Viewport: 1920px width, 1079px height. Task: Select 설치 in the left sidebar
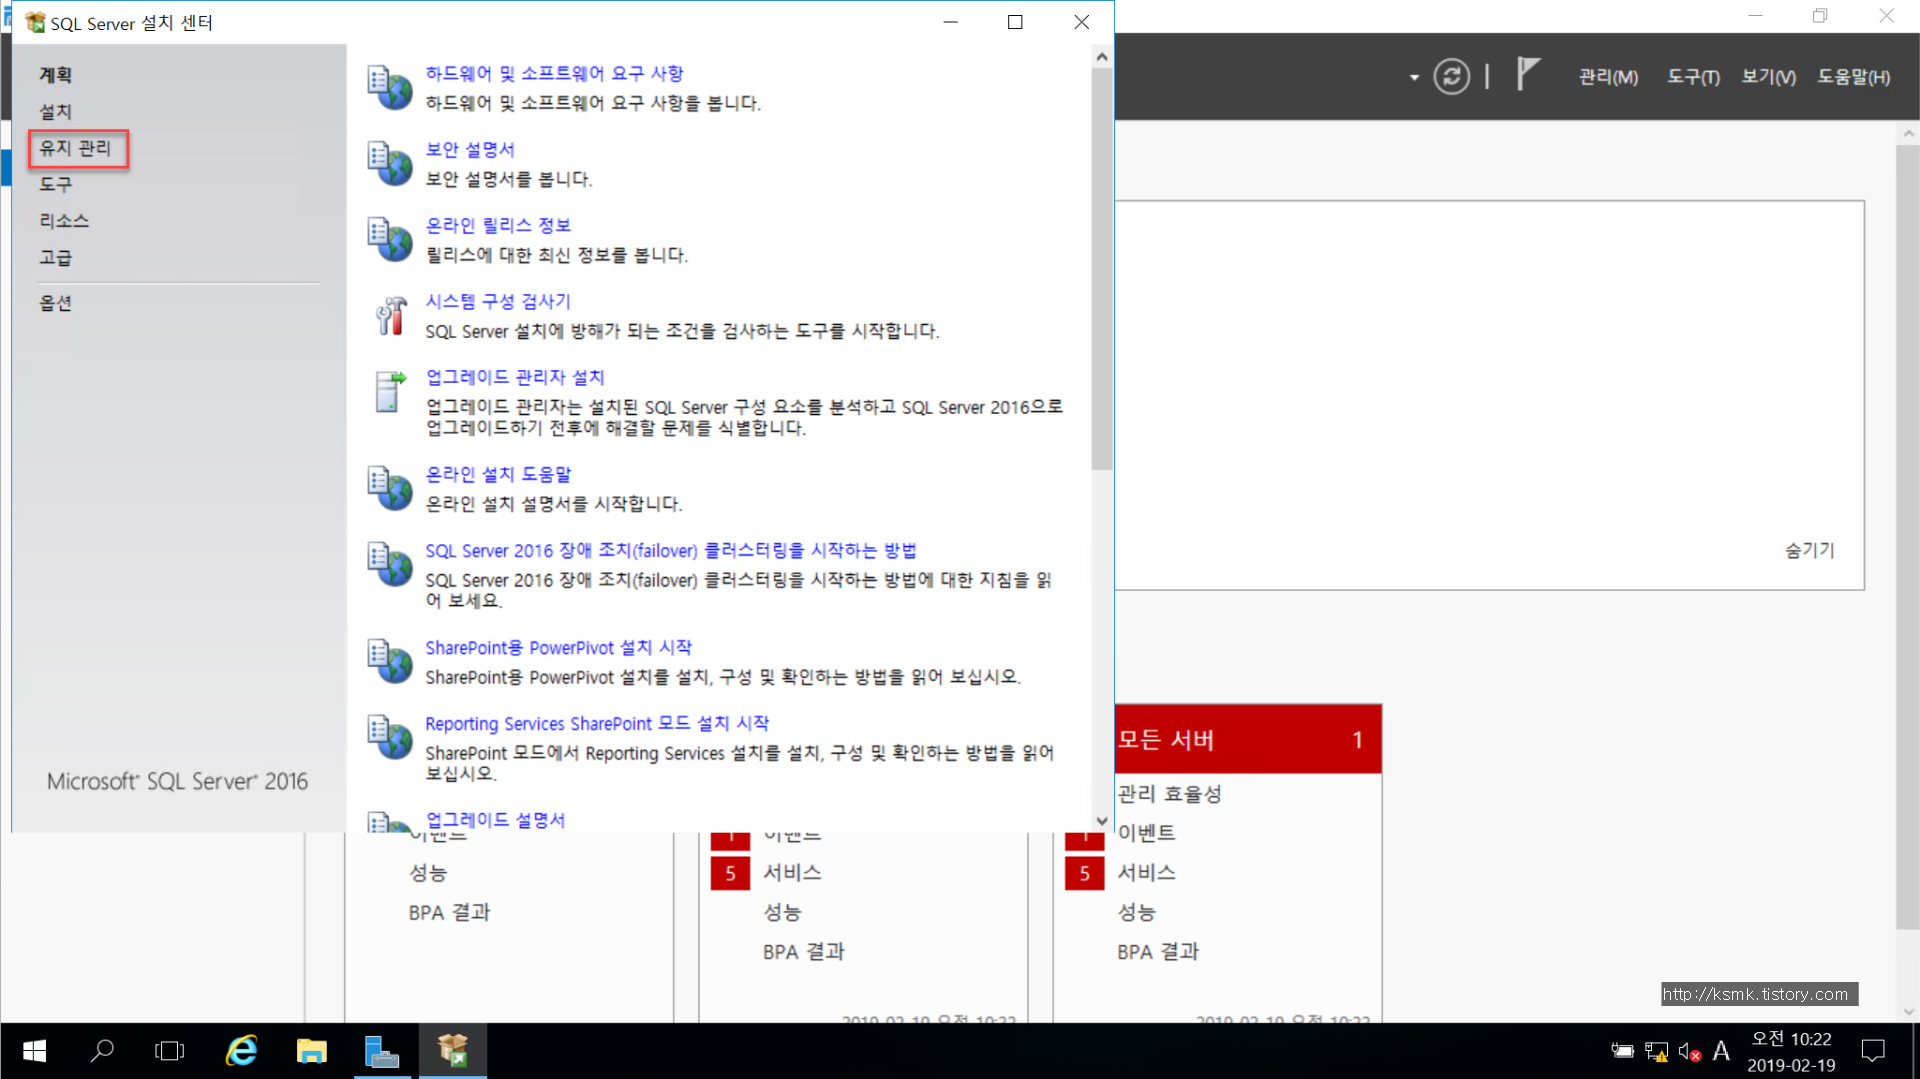(56, 111)
